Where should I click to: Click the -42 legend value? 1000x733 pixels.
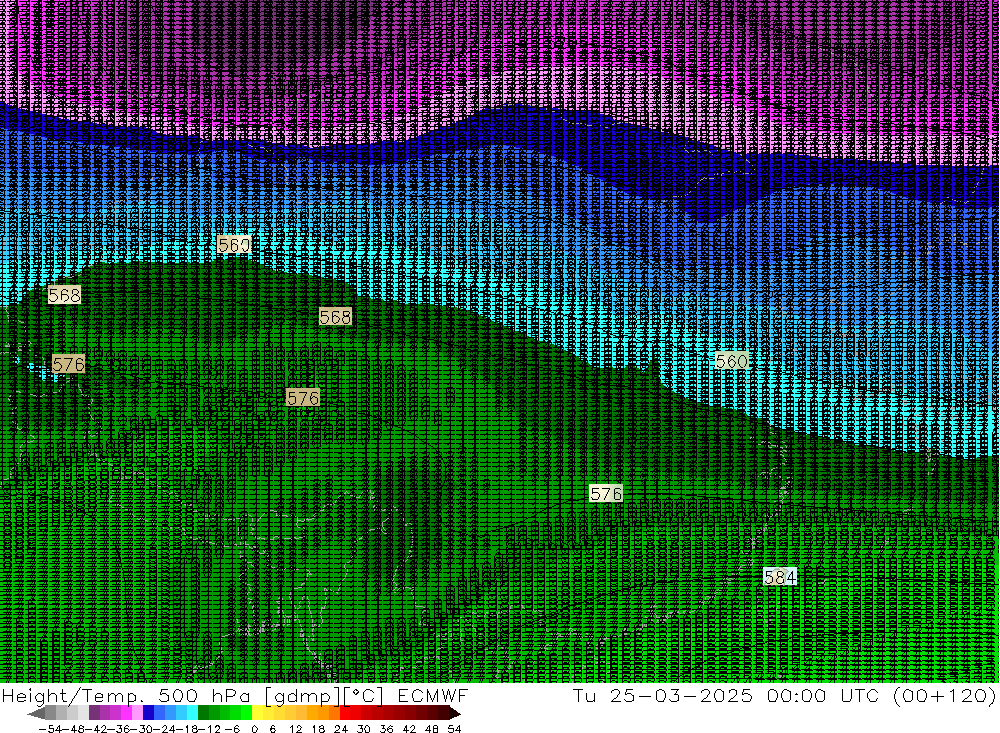tap(96, 729)
